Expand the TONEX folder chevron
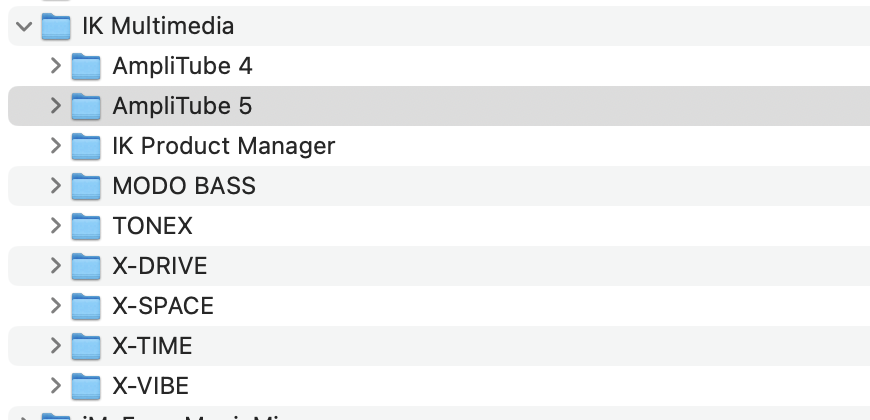 coord(56,226)
